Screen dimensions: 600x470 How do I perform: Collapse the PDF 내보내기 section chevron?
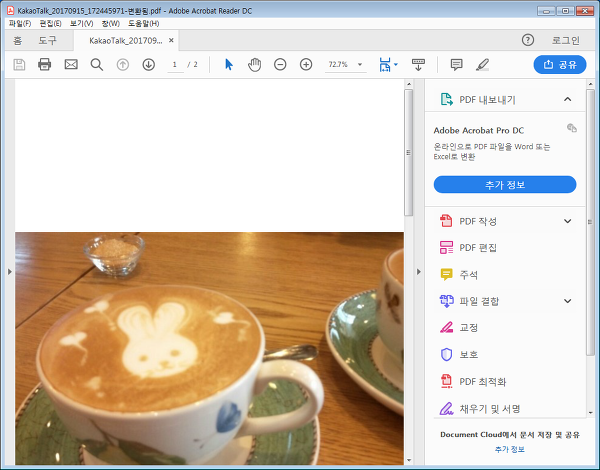[x=567, y=99]
